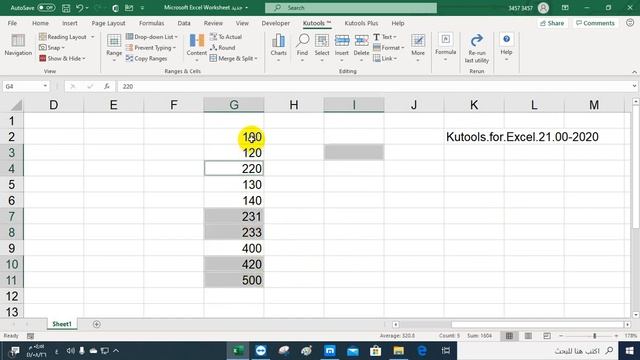Screen dimensions: 640x360
Task: Open Microsoft Edge from taskbar
Action: pos(422,351)
